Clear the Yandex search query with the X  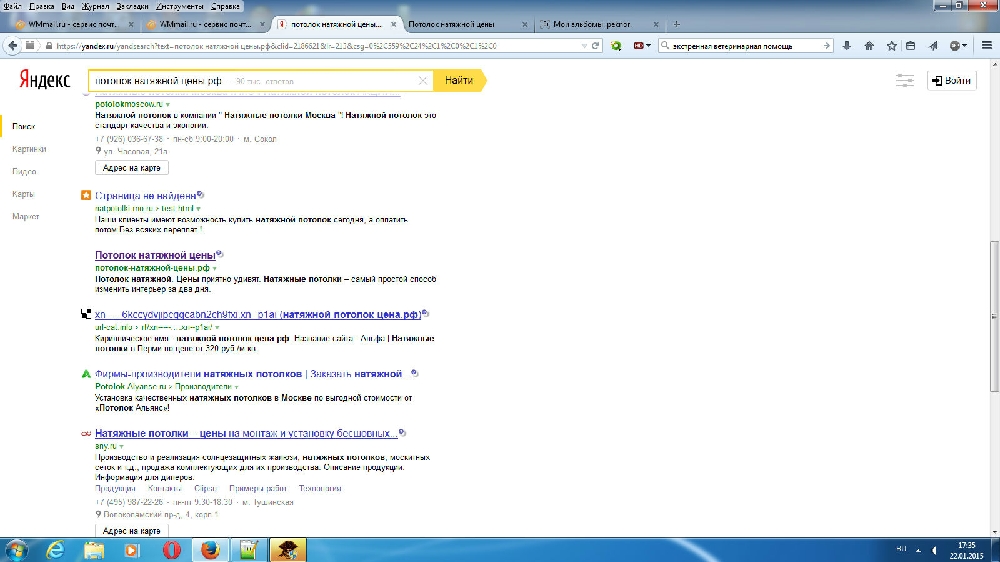[x=422, y=81]
